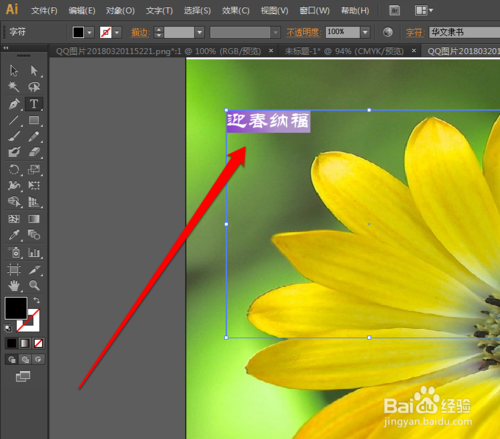This screenshot has width=500, height=439.
Task: Select the Perspective Grid tool
Action: coord(34,202)
